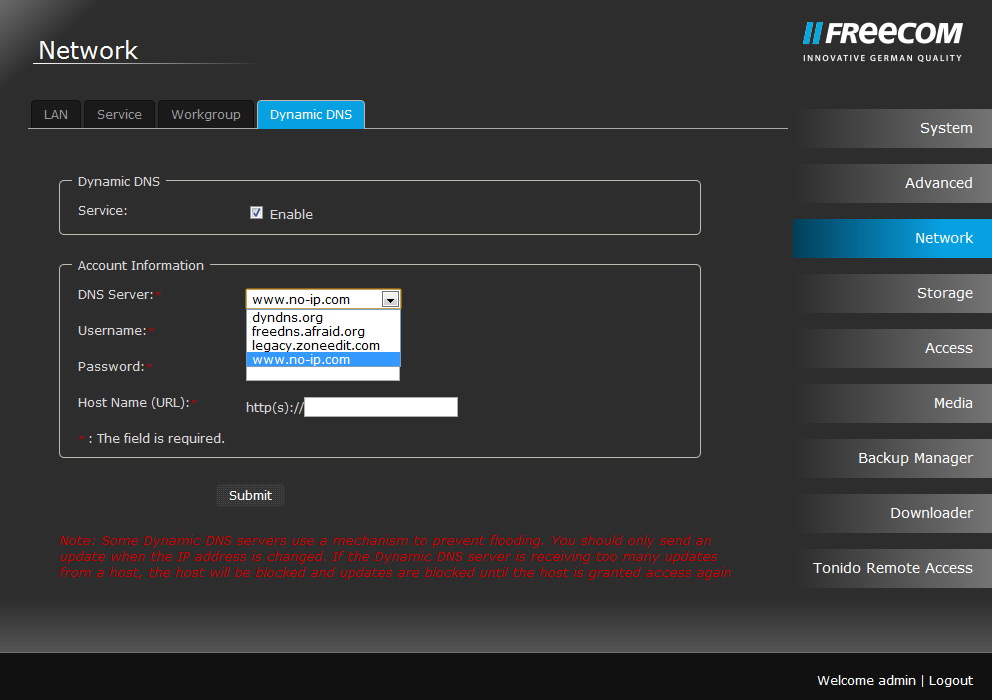Select www.no-ip.com highlighted option

[323, 359]
